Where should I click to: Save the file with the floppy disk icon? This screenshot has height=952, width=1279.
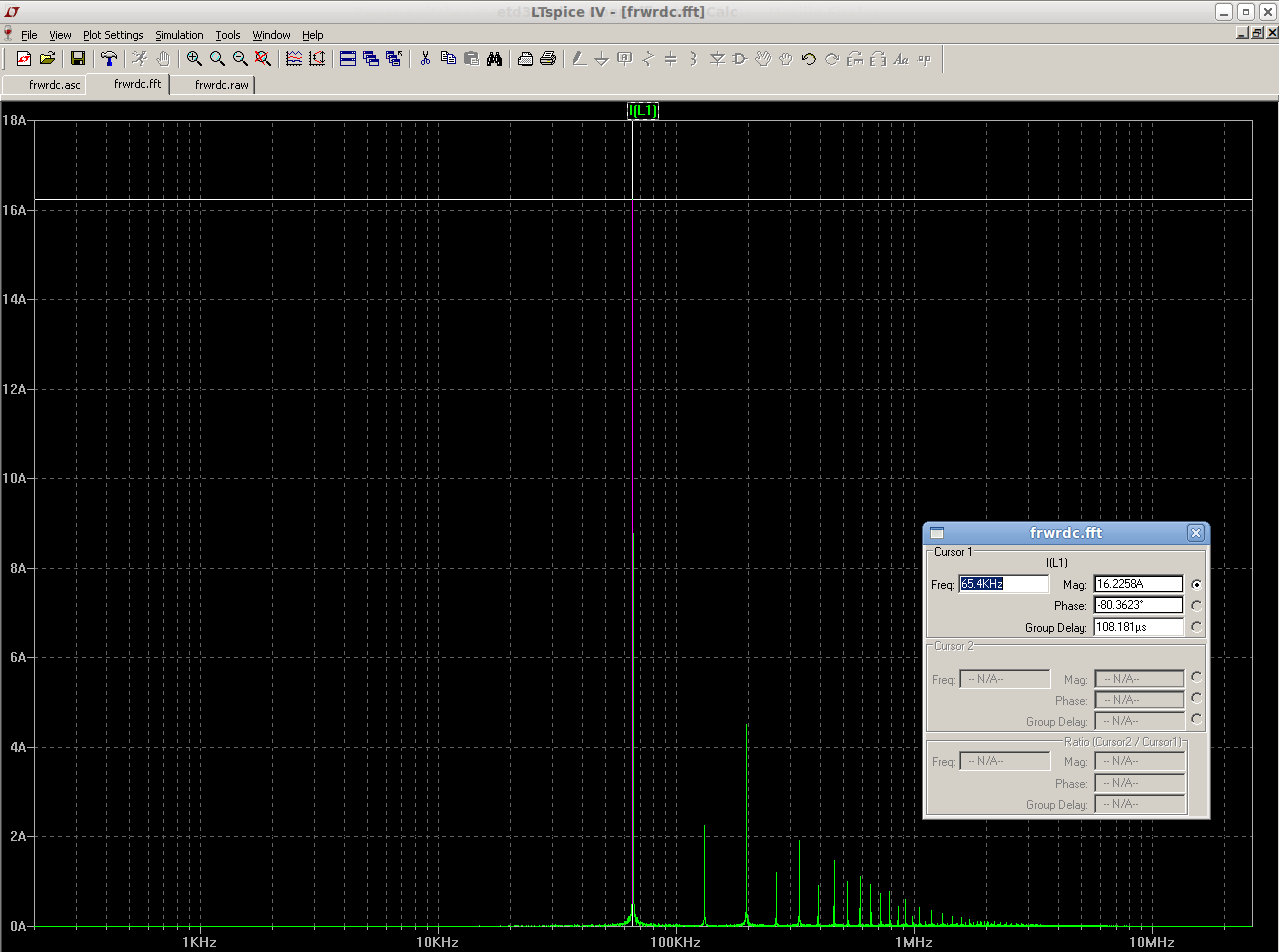77,59
